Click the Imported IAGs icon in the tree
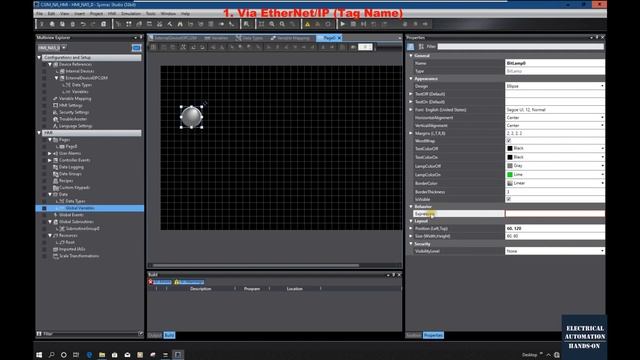Viewport: 640px width, 360px height. click(55, 249)
